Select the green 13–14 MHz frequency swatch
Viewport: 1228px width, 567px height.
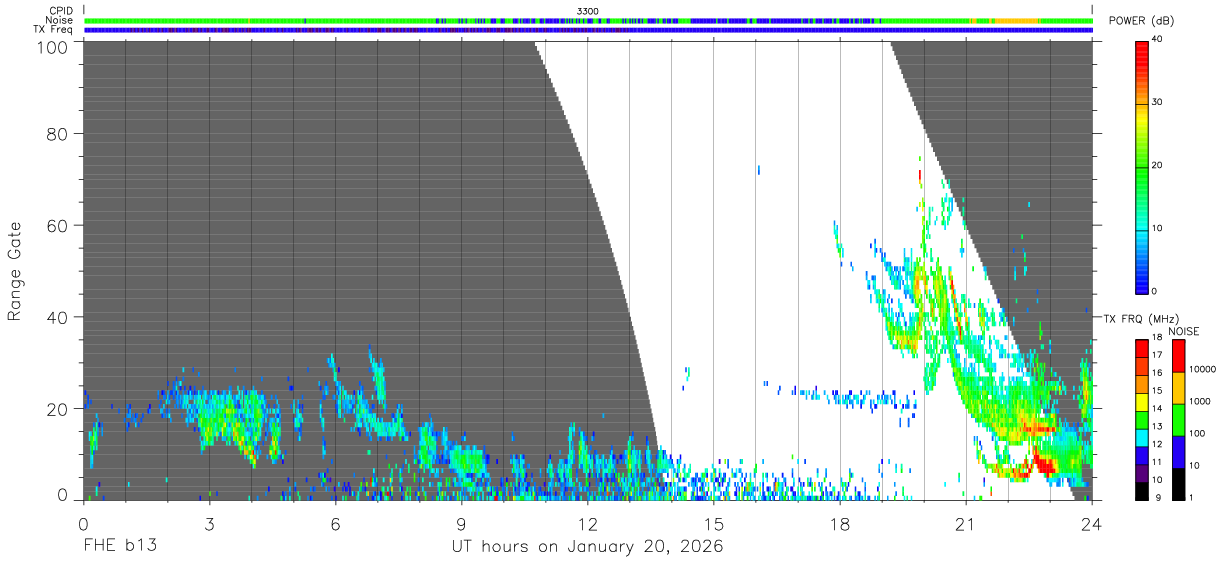1142,420
